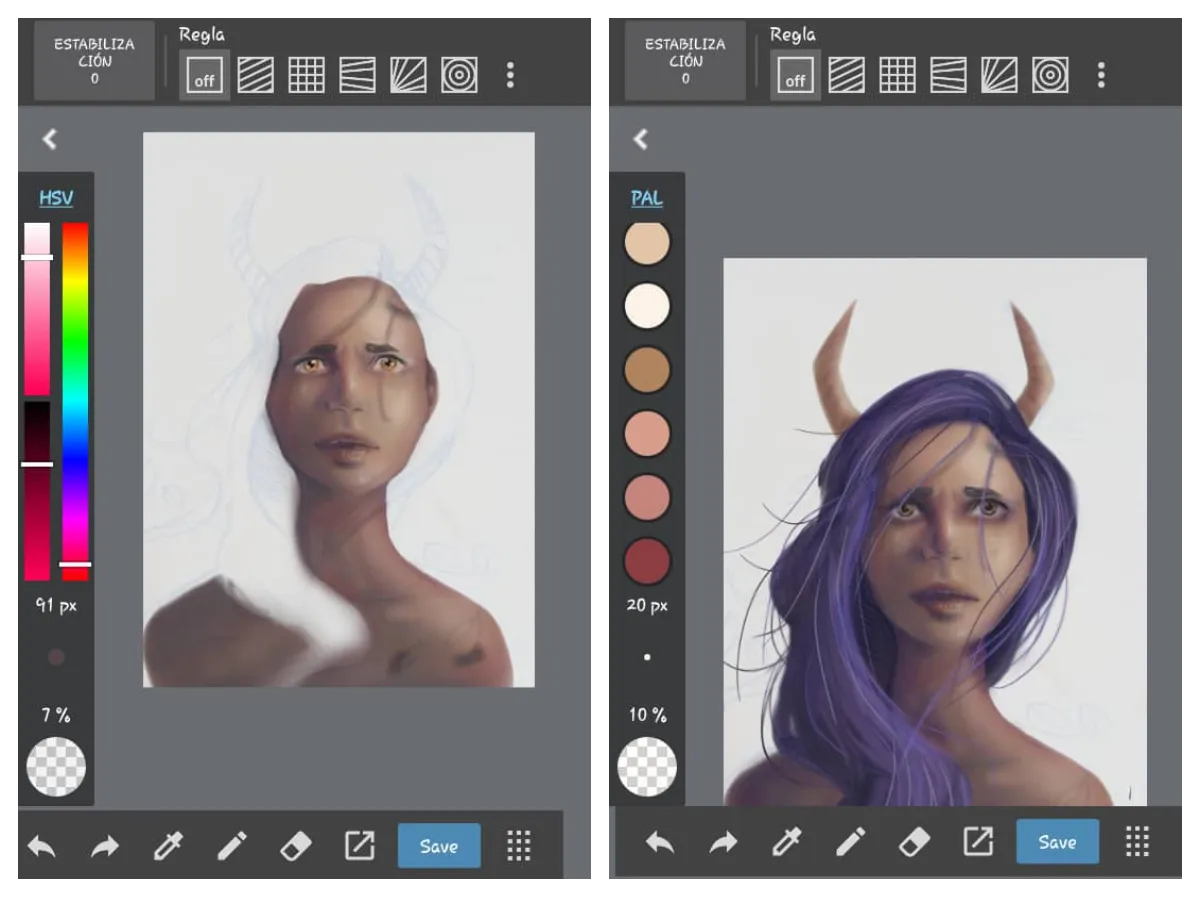Pick the dusty rose palette swatch
Viewport: 1200px width, 897px height.
(x=647, y=498)
